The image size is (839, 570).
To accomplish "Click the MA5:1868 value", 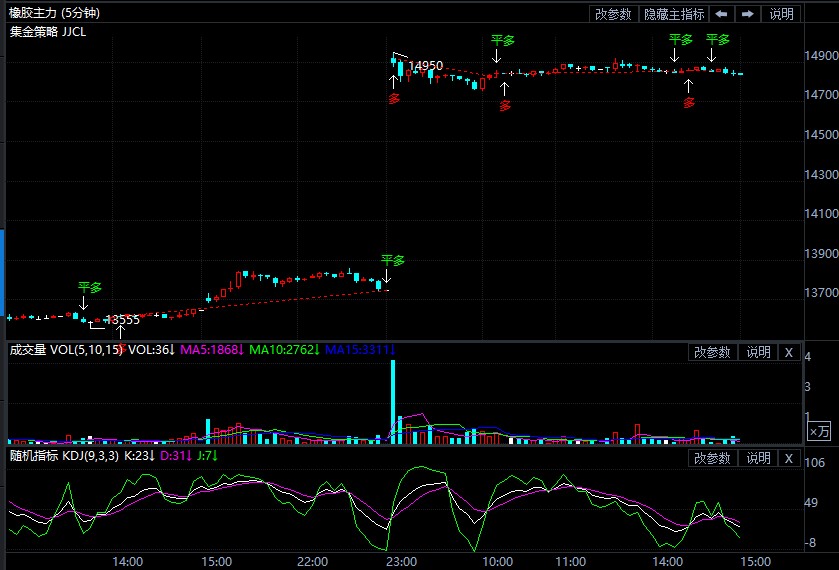I will click(212, 350).
